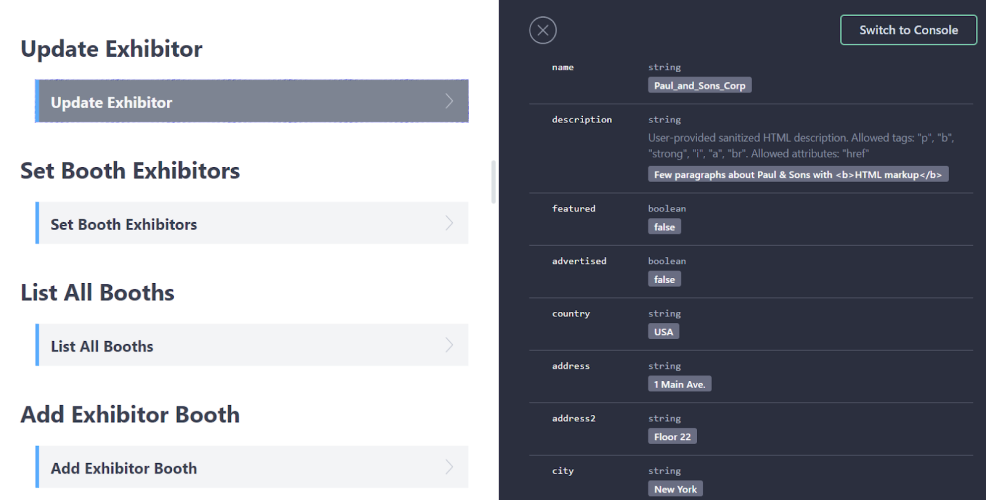Open the List All Booths endpoint row
986x500 pixels.
(252, 345)
